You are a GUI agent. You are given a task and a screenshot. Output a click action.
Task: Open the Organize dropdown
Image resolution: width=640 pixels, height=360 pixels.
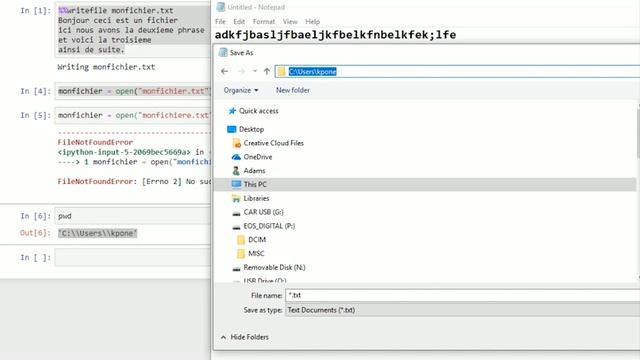[x=241, y=90]
